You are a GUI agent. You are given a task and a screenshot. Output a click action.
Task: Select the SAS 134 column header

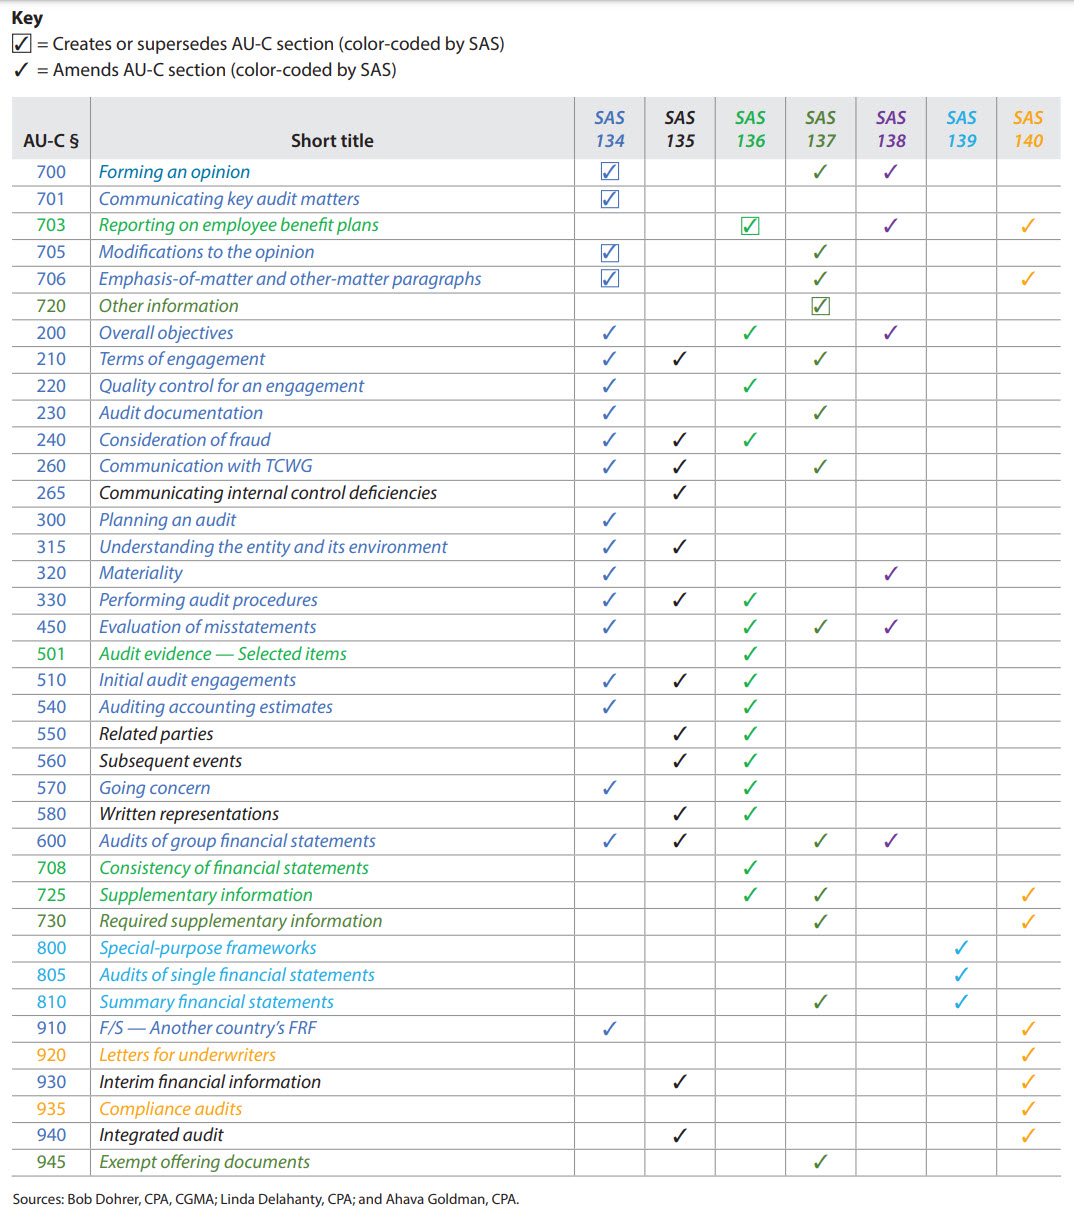point(609,129)
